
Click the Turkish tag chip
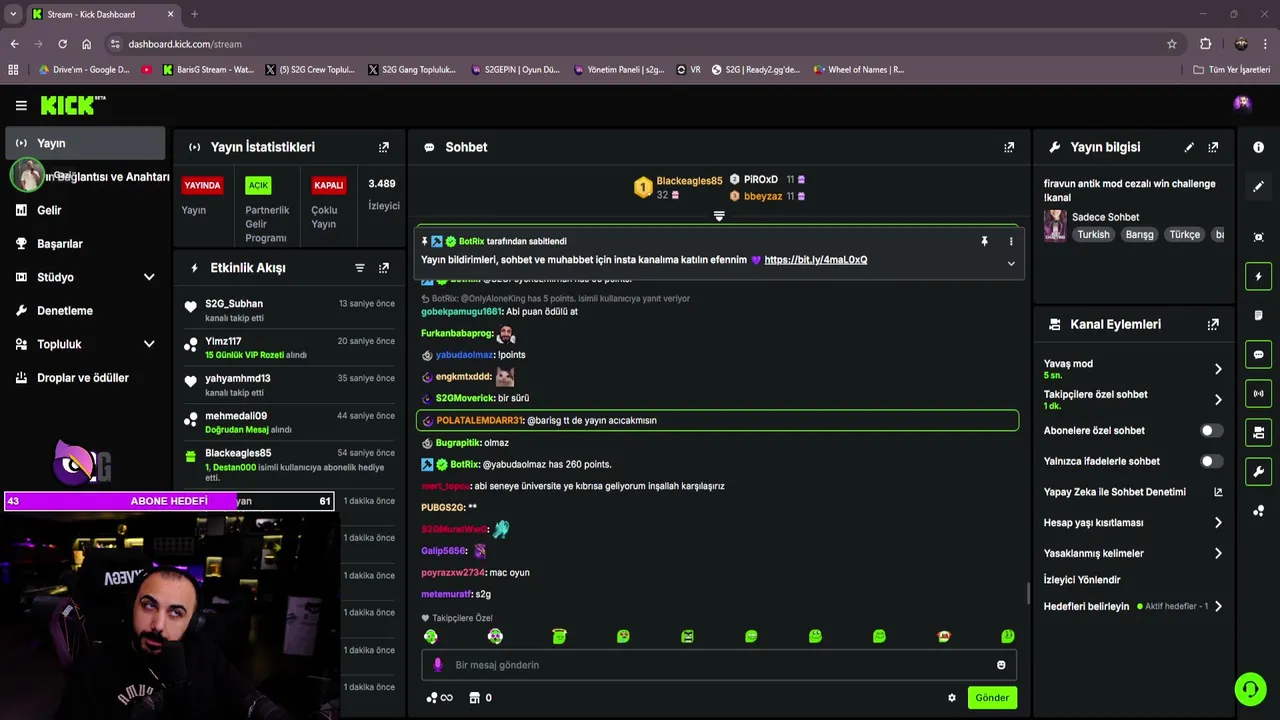tap(1093, 235)
